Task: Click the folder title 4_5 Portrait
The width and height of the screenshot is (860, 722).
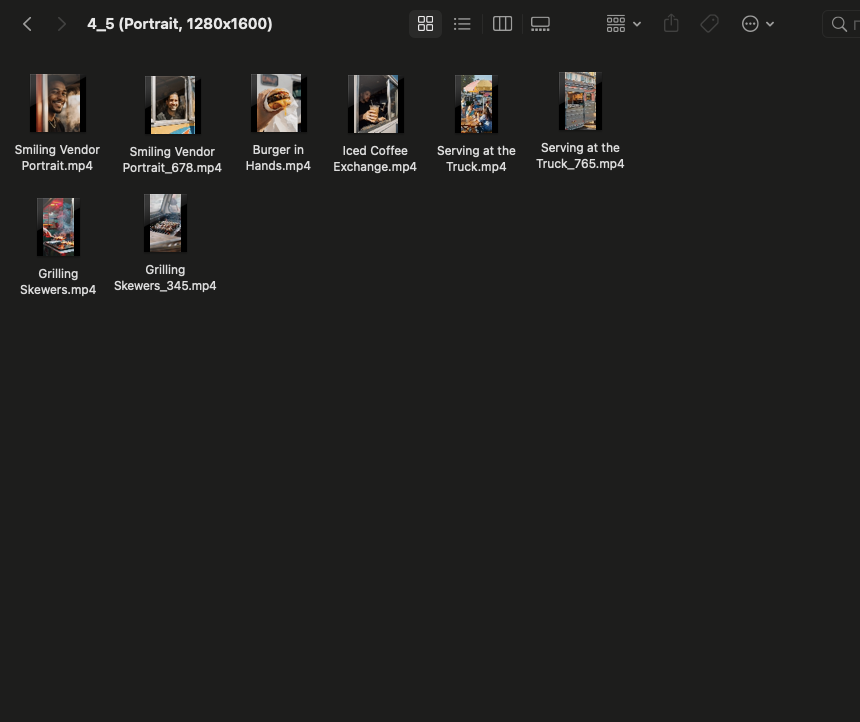Action: click(x=179, y=24)
